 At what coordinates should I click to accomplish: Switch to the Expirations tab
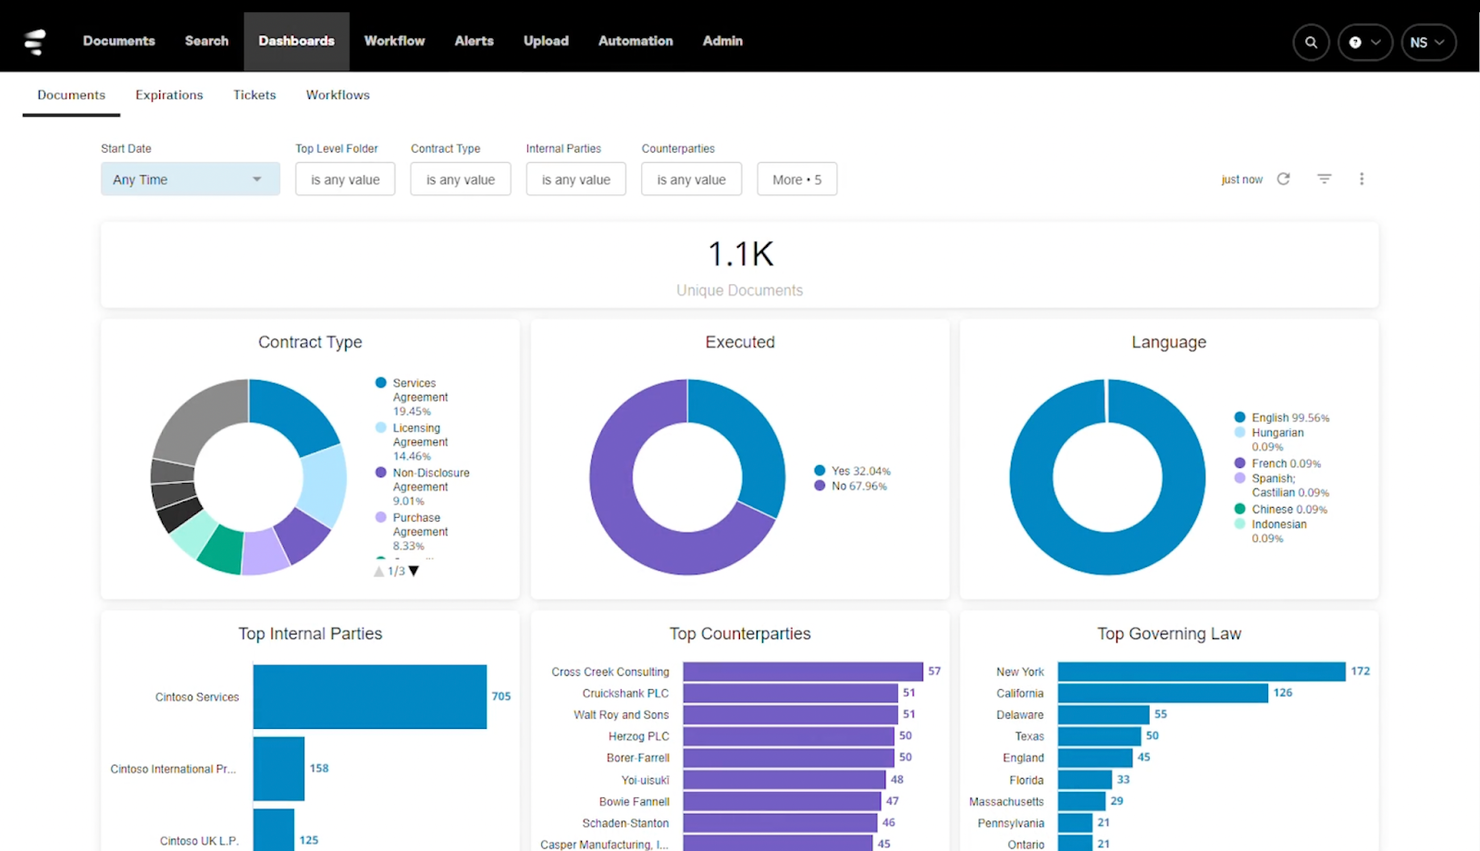click(168, 95)
